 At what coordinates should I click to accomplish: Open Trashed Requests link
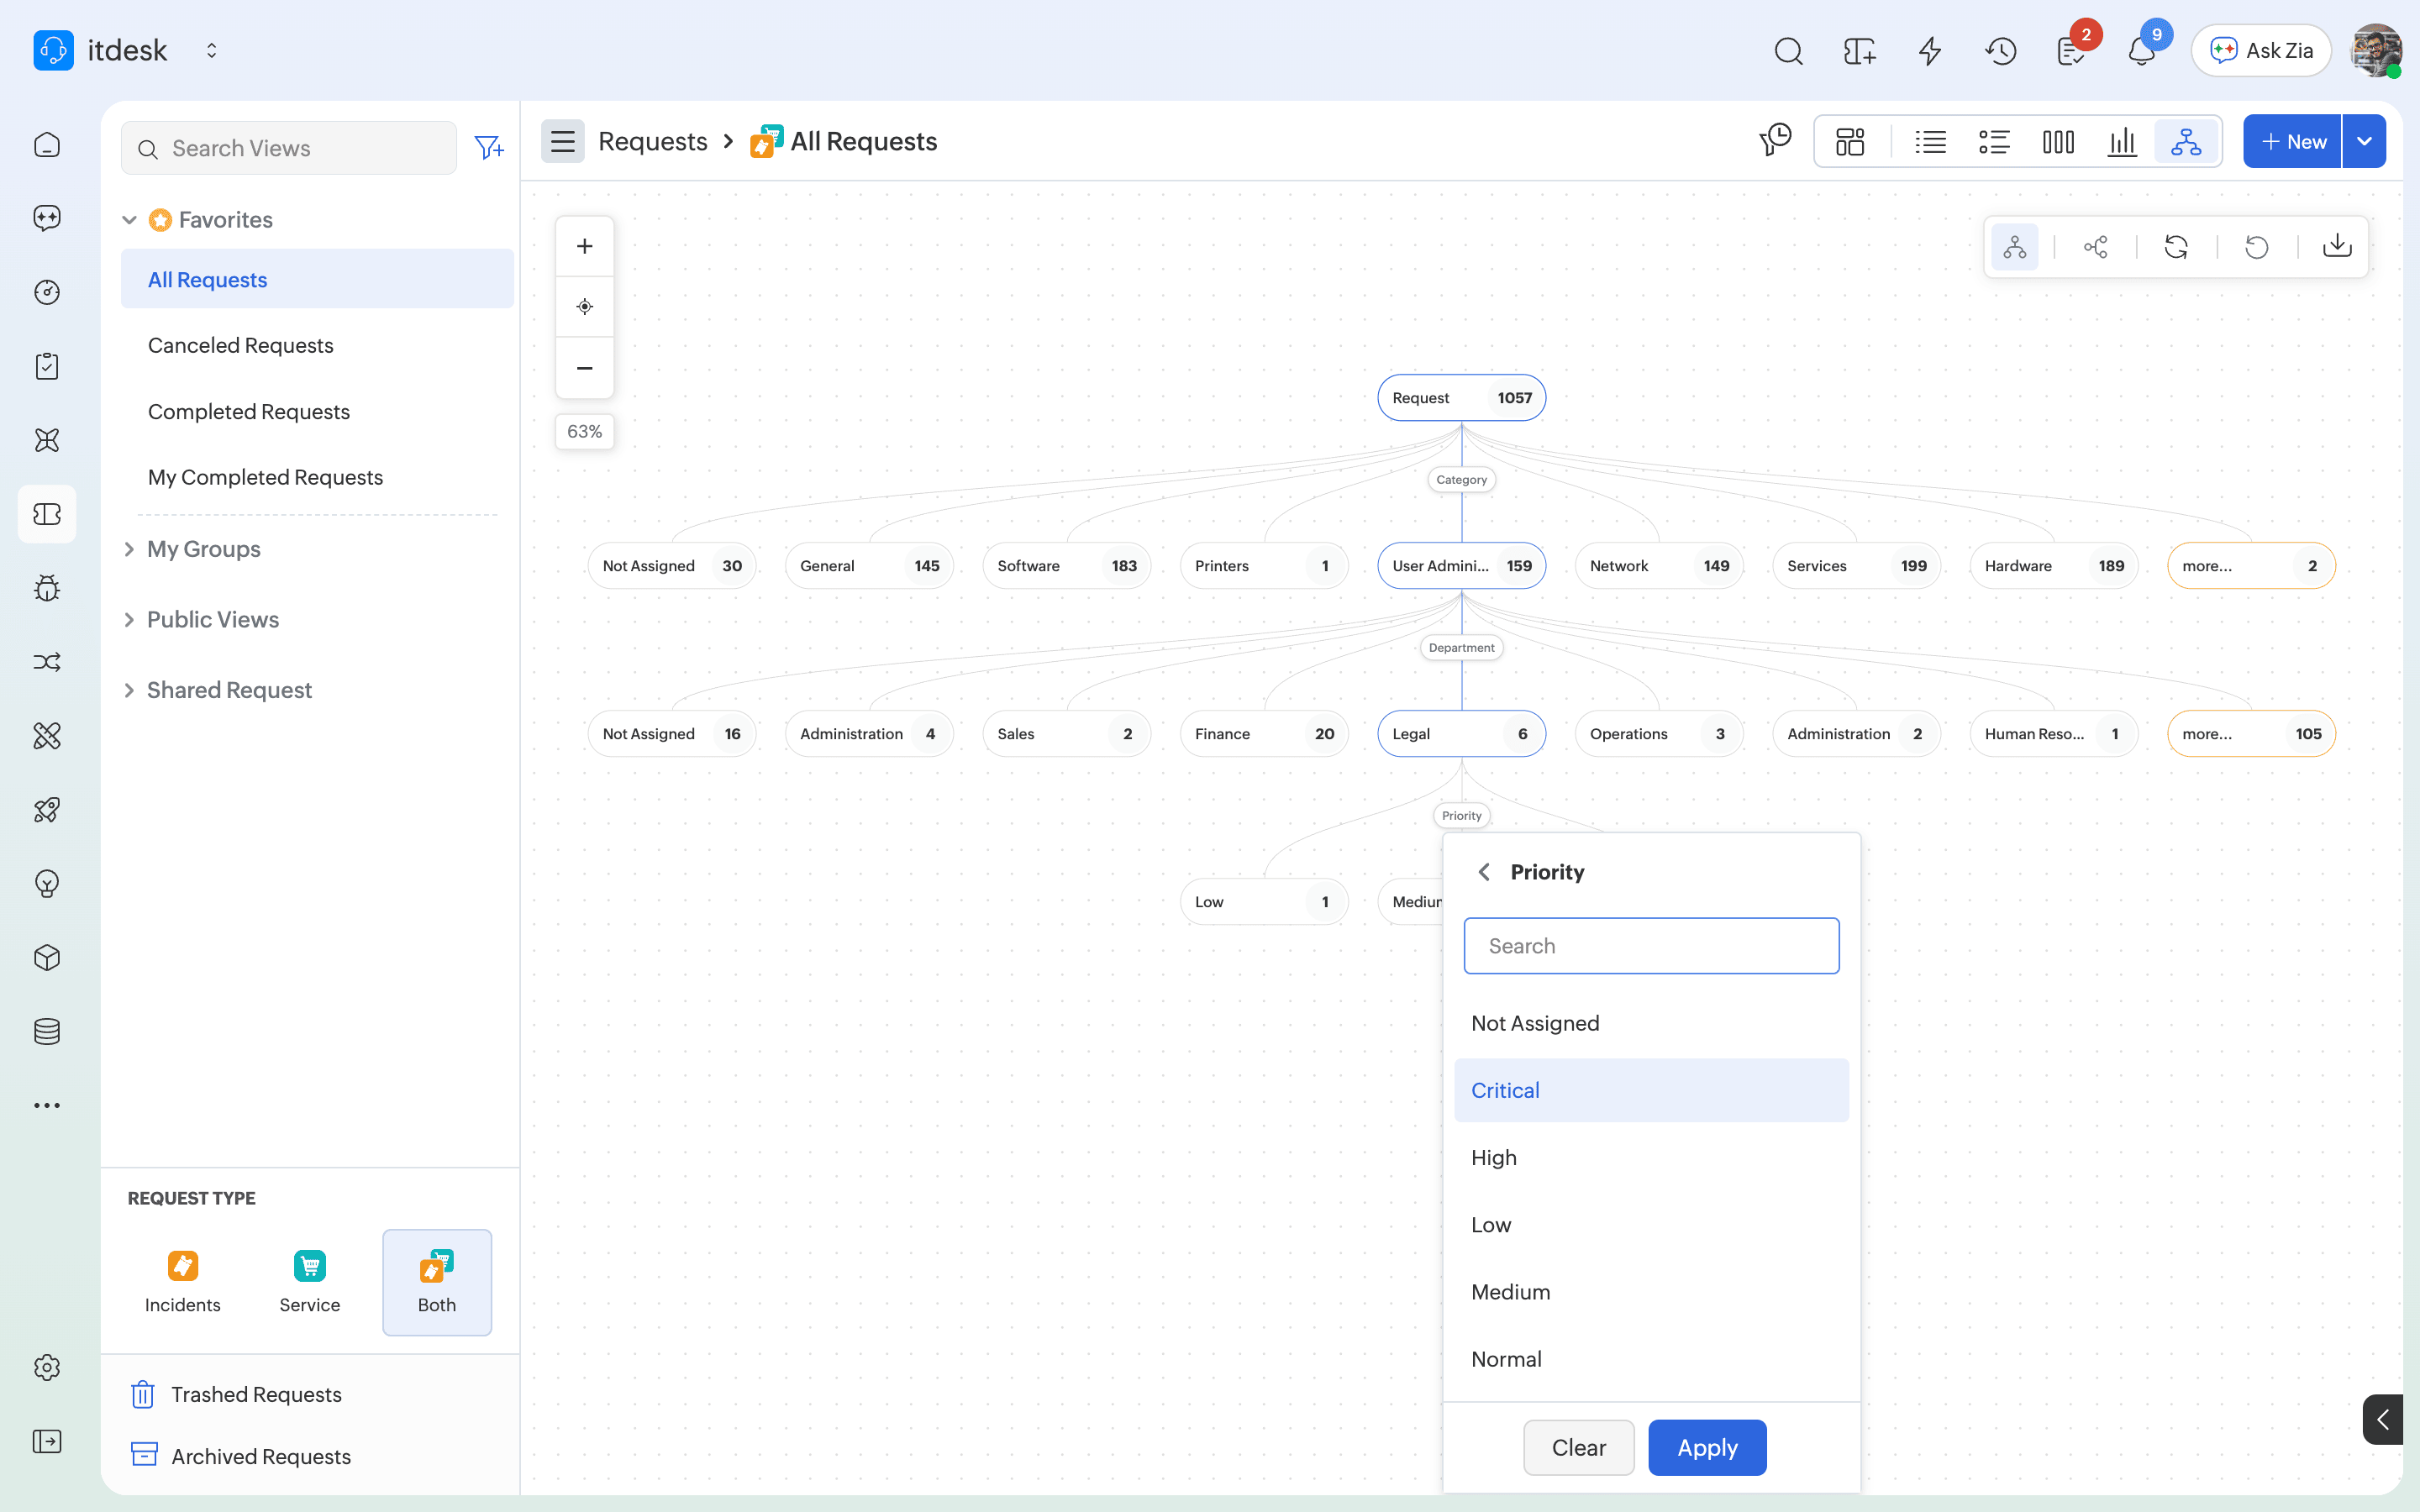[x=256, y=1394]
